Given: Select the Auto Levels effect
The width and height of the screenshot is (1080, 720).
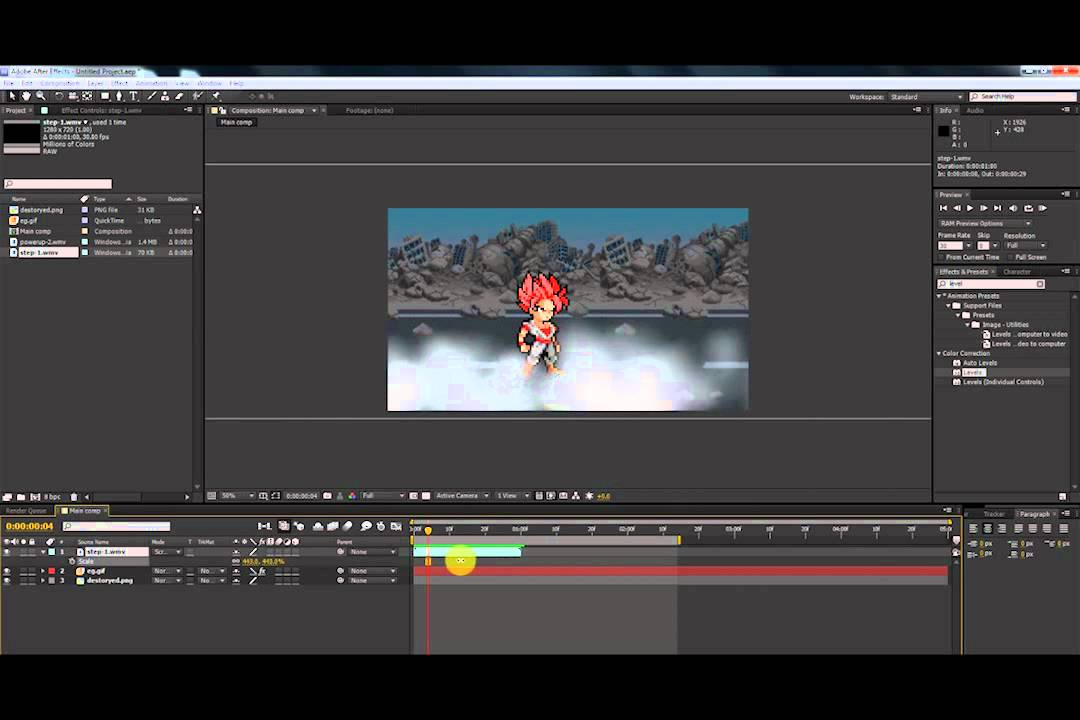Looking at the screenshot, I should tap(979, 363).
